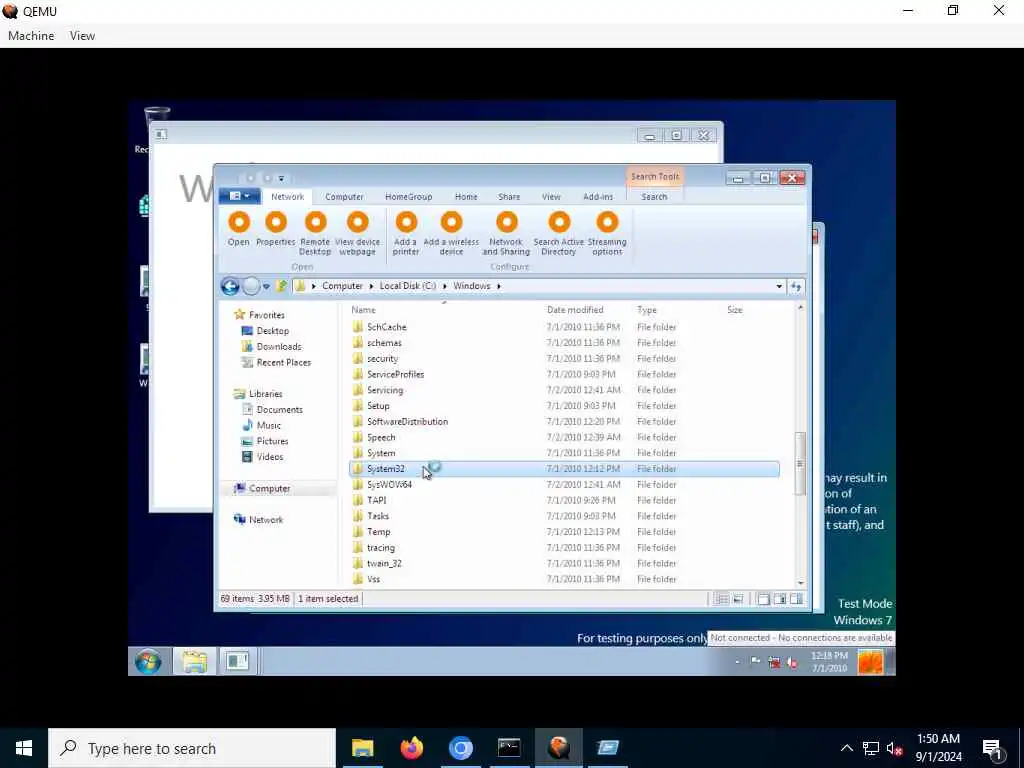Click Local Disk (C:) in breadcrumb

(408, 286)
